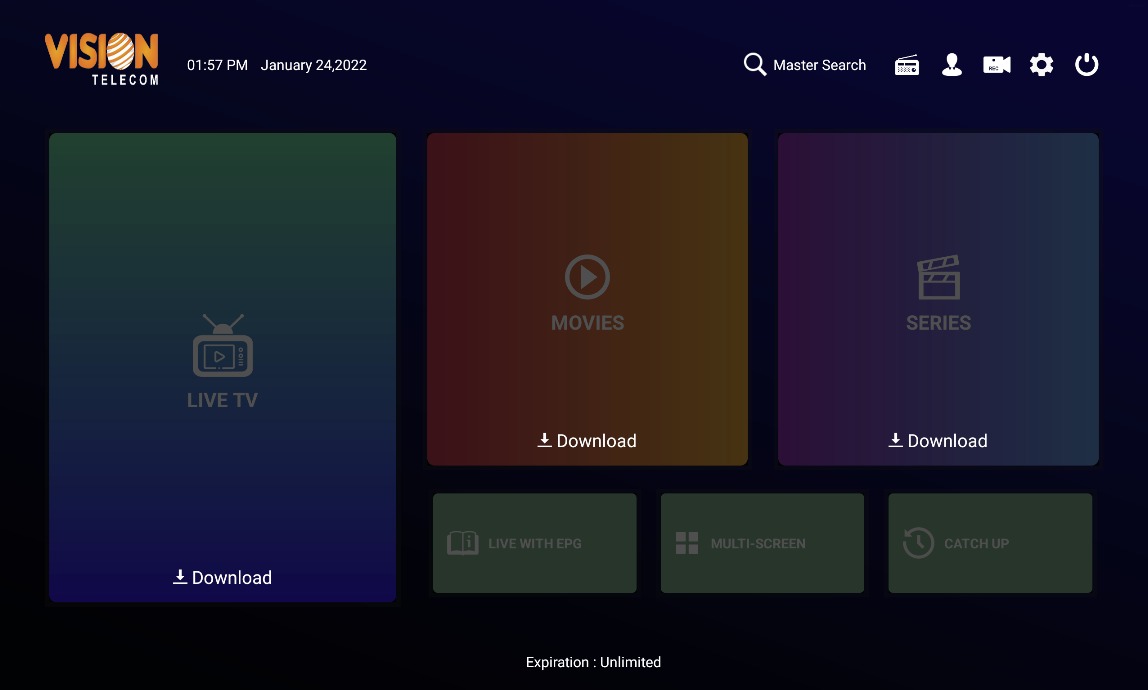Click the power logout icon
This screenshot has width=1148, height=690.
(x=1086, y=64)
